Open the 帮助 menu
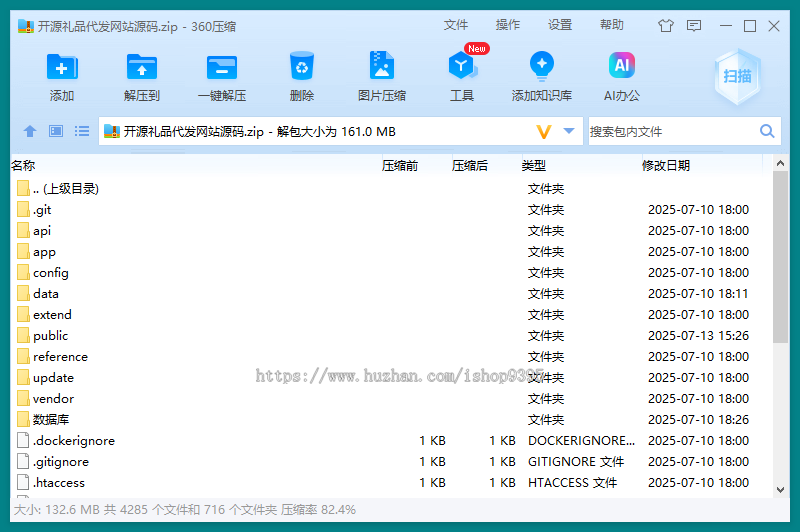 [x=612, y=25]
